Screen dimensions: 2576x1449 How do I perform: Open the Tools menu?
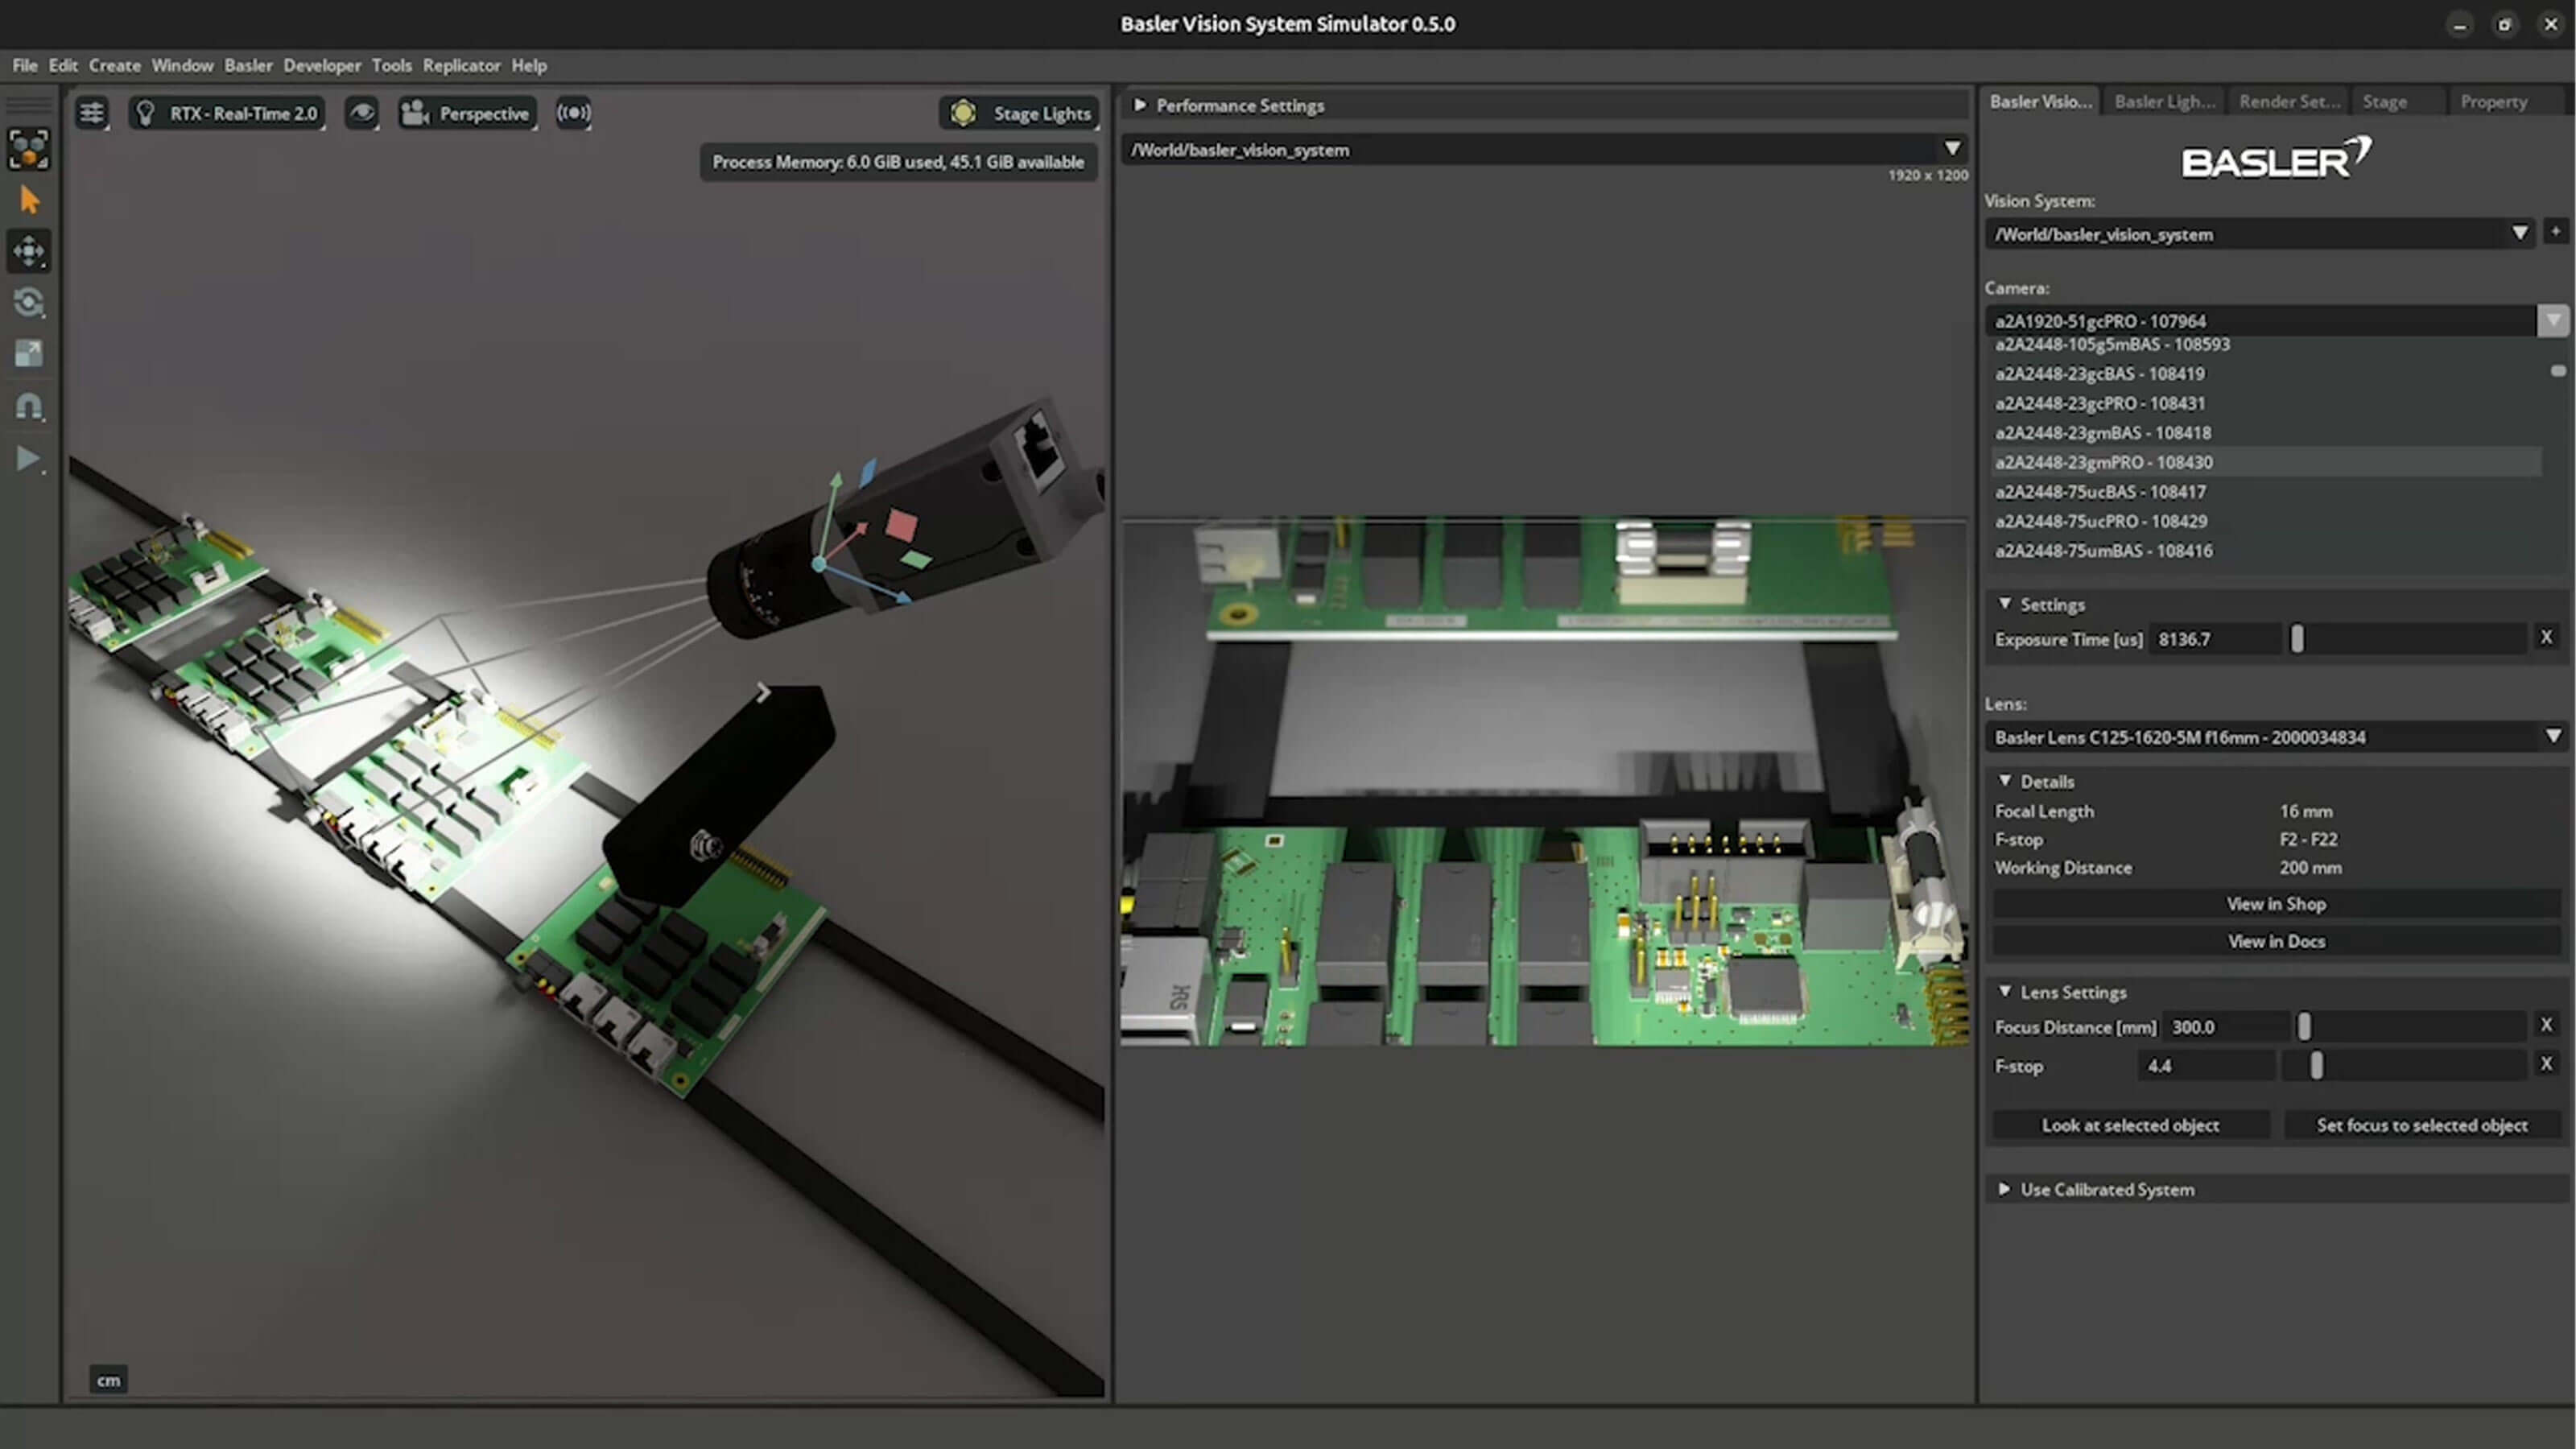pos(391,65)
